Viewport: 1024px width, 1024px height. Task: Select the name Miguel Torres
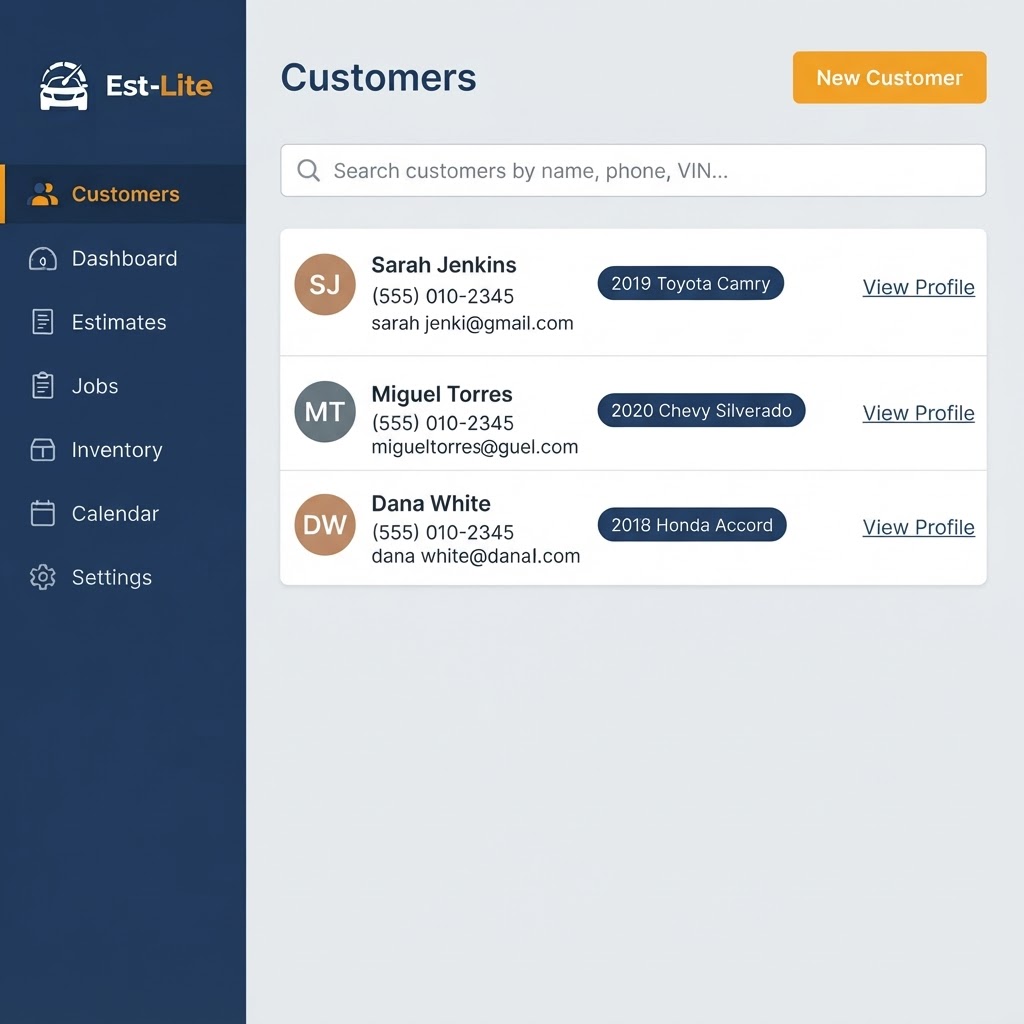click(442, 394)
